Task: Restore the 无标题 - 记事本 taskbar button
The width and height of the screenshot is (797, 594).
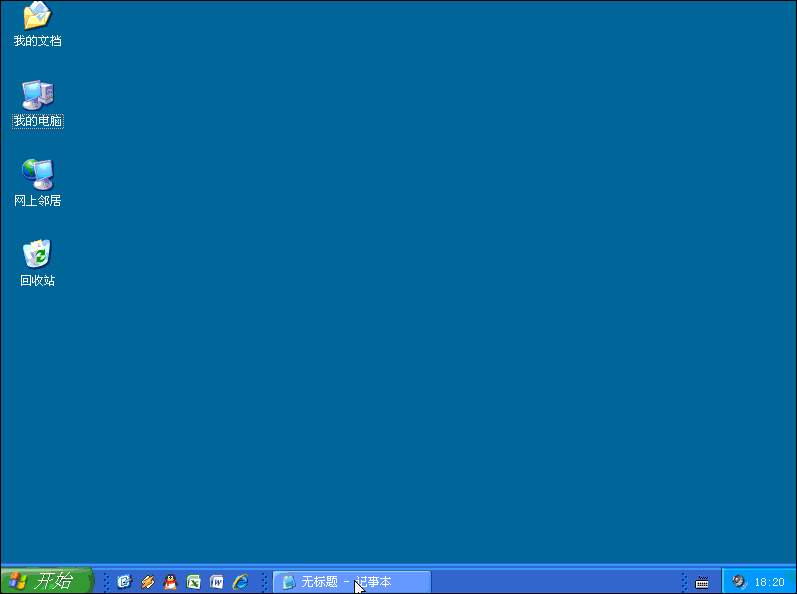Action: click(x=352, y=582)
